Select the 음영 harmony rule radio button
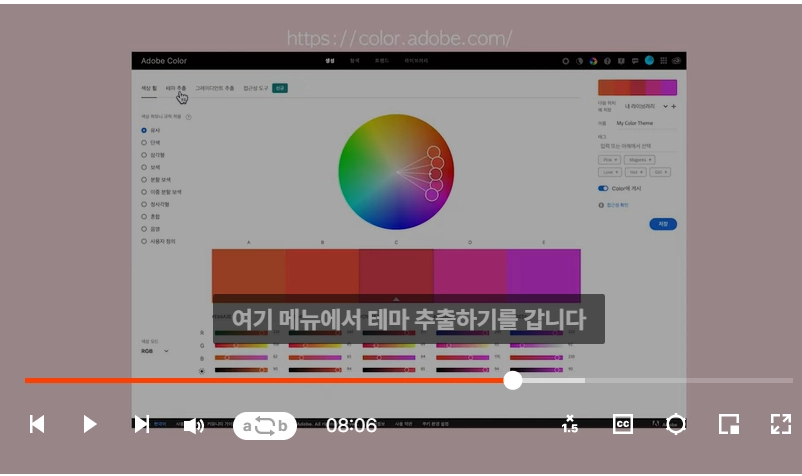This screenshot has width=802, height=476. (144, 229)
